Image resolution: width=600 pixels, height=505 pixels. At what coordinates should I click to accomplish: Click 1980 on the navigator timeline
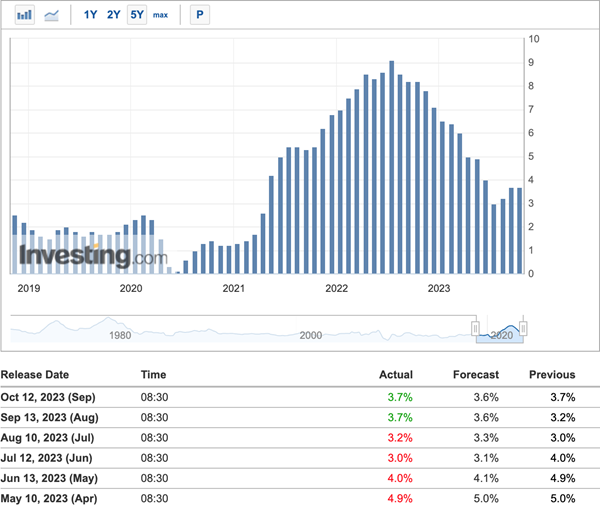click(121, 336)
